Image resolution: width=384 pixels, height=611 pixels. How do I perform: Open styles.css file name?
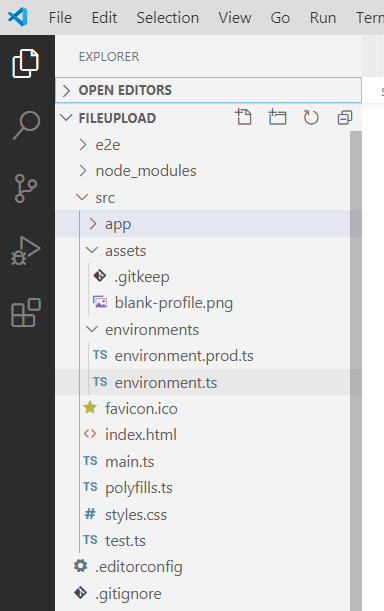point(136,515)
